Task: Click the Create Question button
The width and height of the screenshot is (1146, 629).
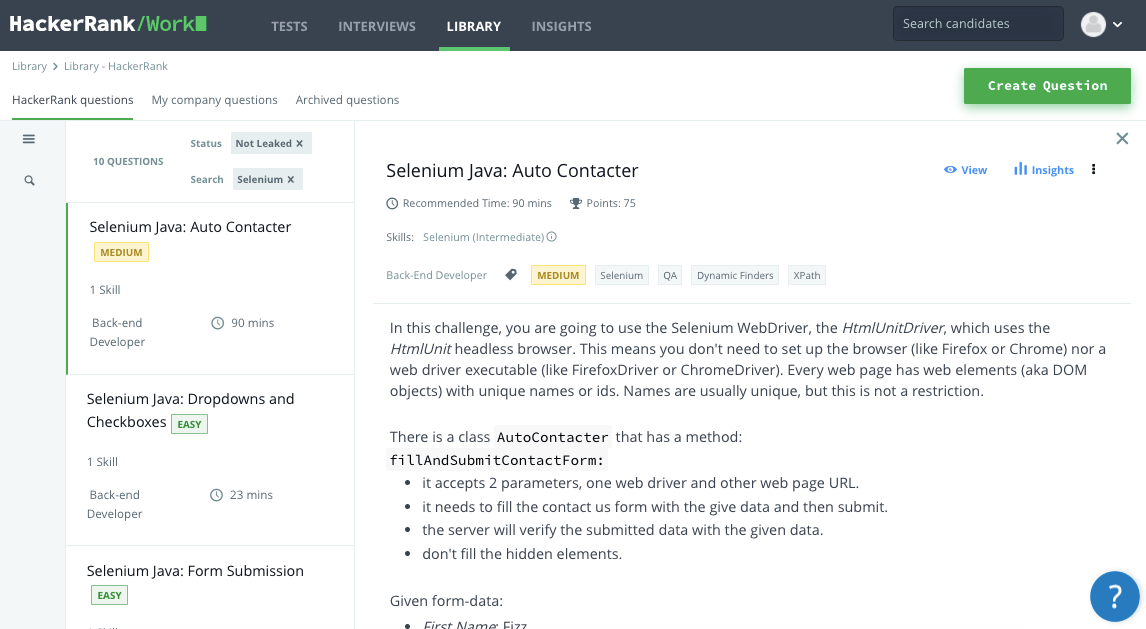Action: click(x=1047, y=85)
